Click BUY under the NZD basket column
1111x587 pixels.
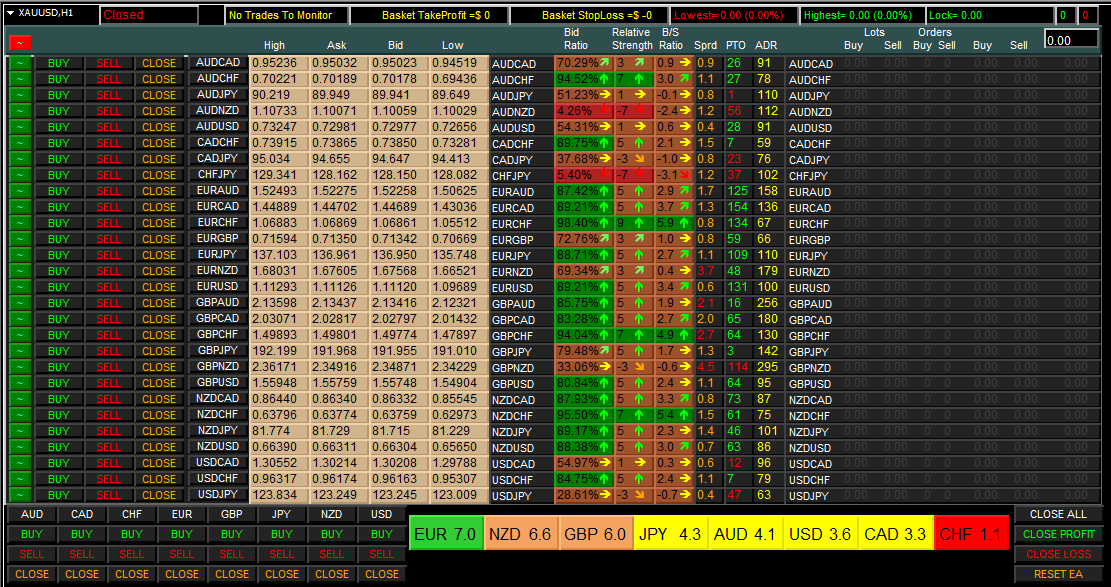[x=332, y=534]
